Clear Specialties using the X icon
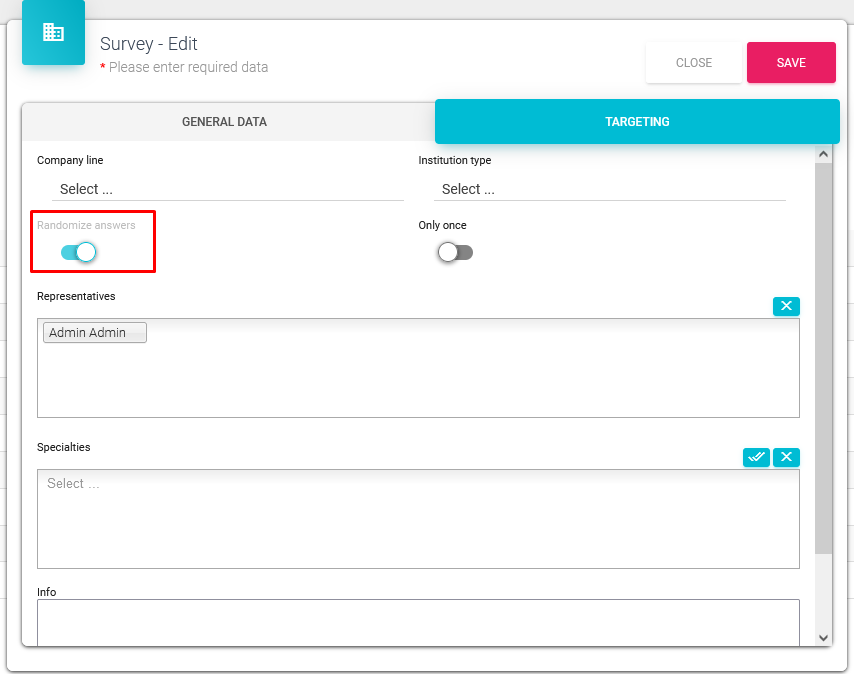The width and height of the screenshot is (854, 674). tap(786, 457)
